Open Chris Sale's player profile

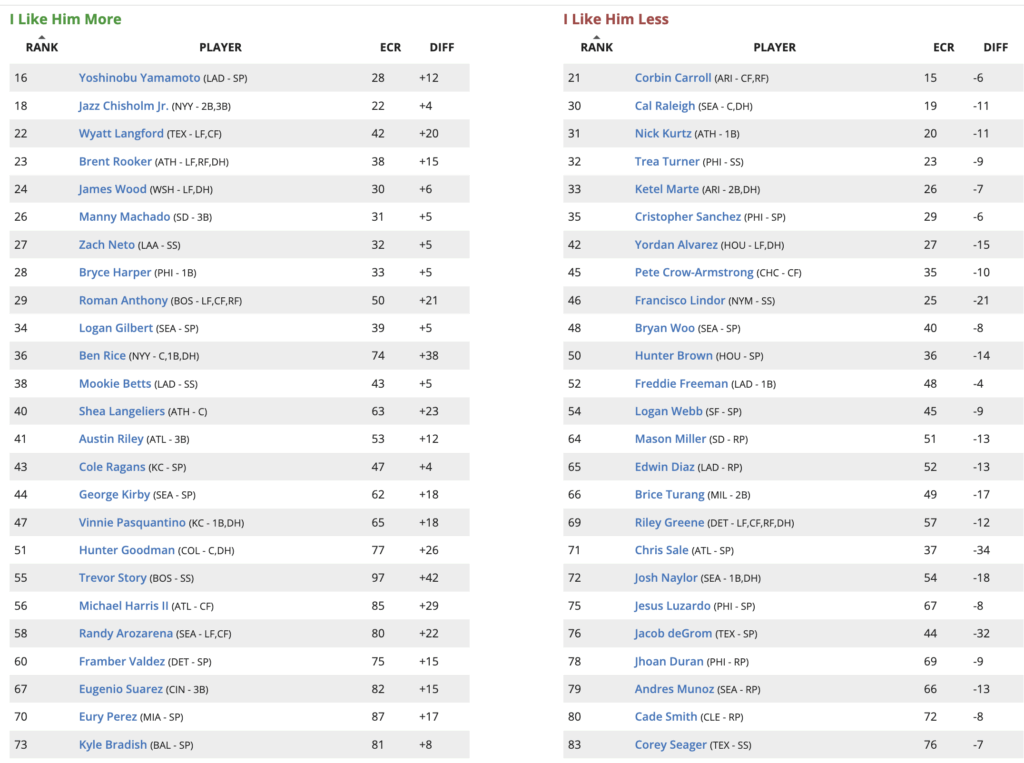click(x=660, y=550)
